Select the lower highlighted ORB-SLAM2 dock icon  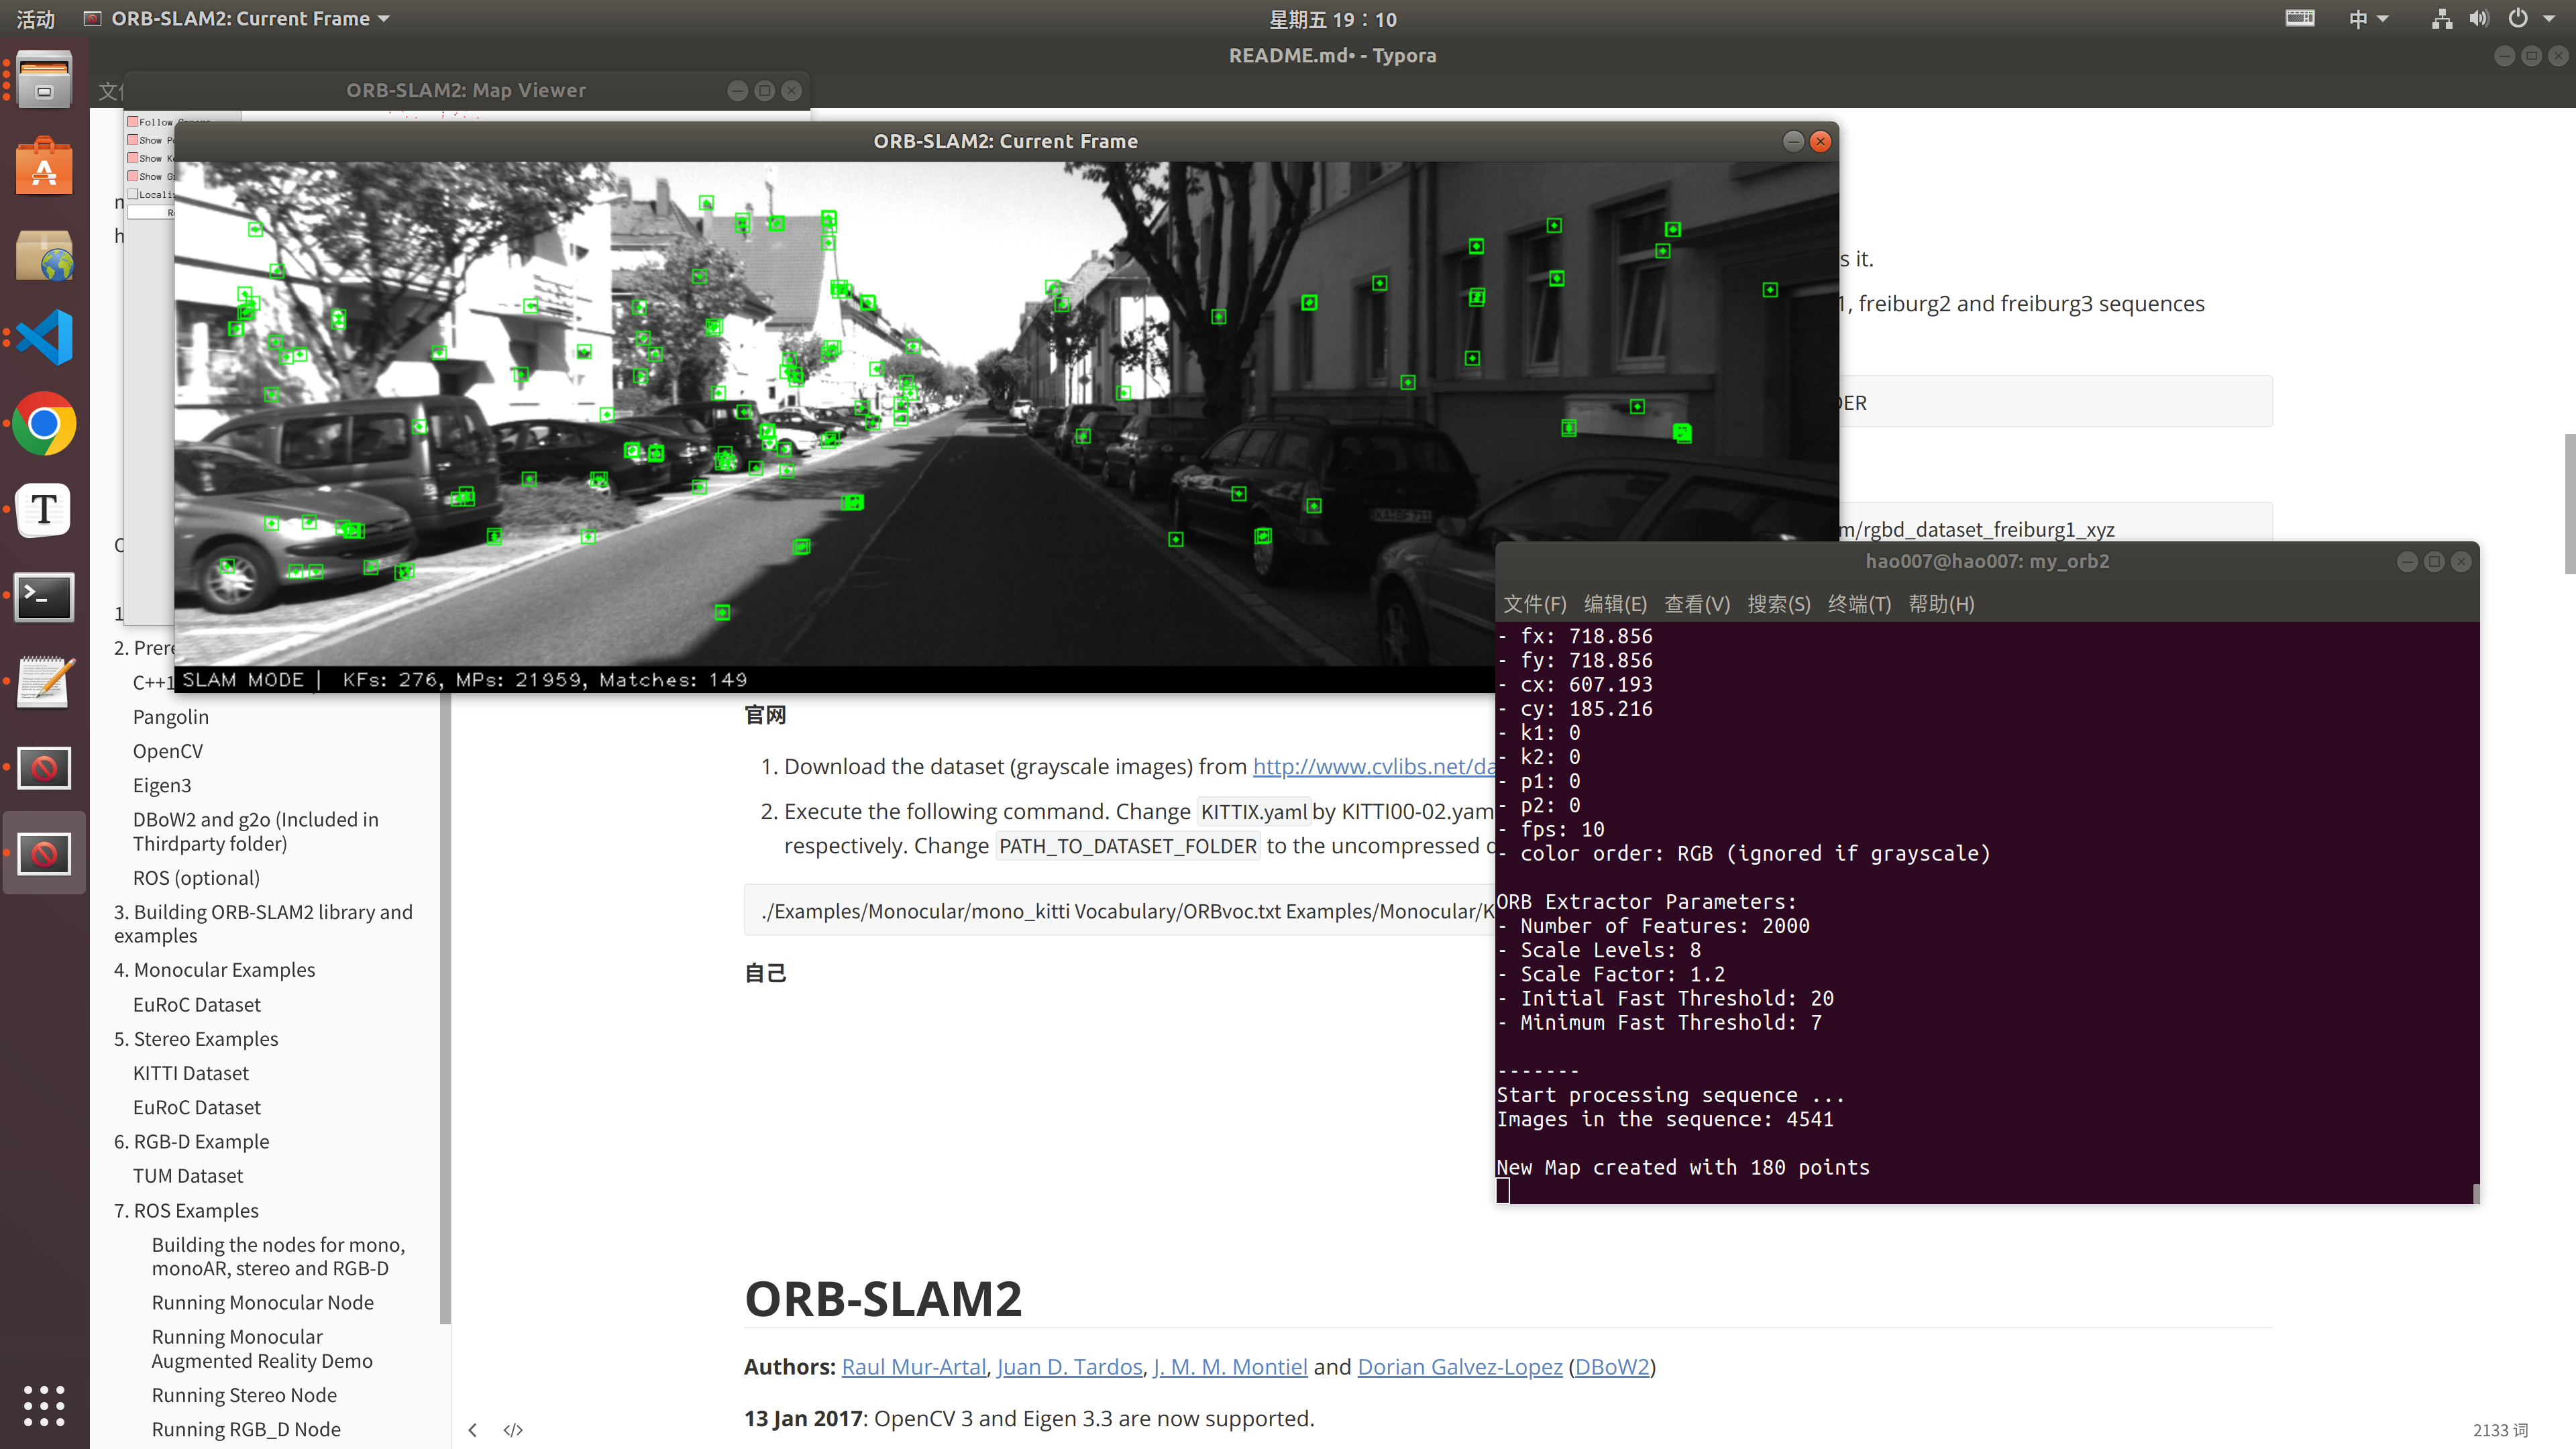coord(44,853)
